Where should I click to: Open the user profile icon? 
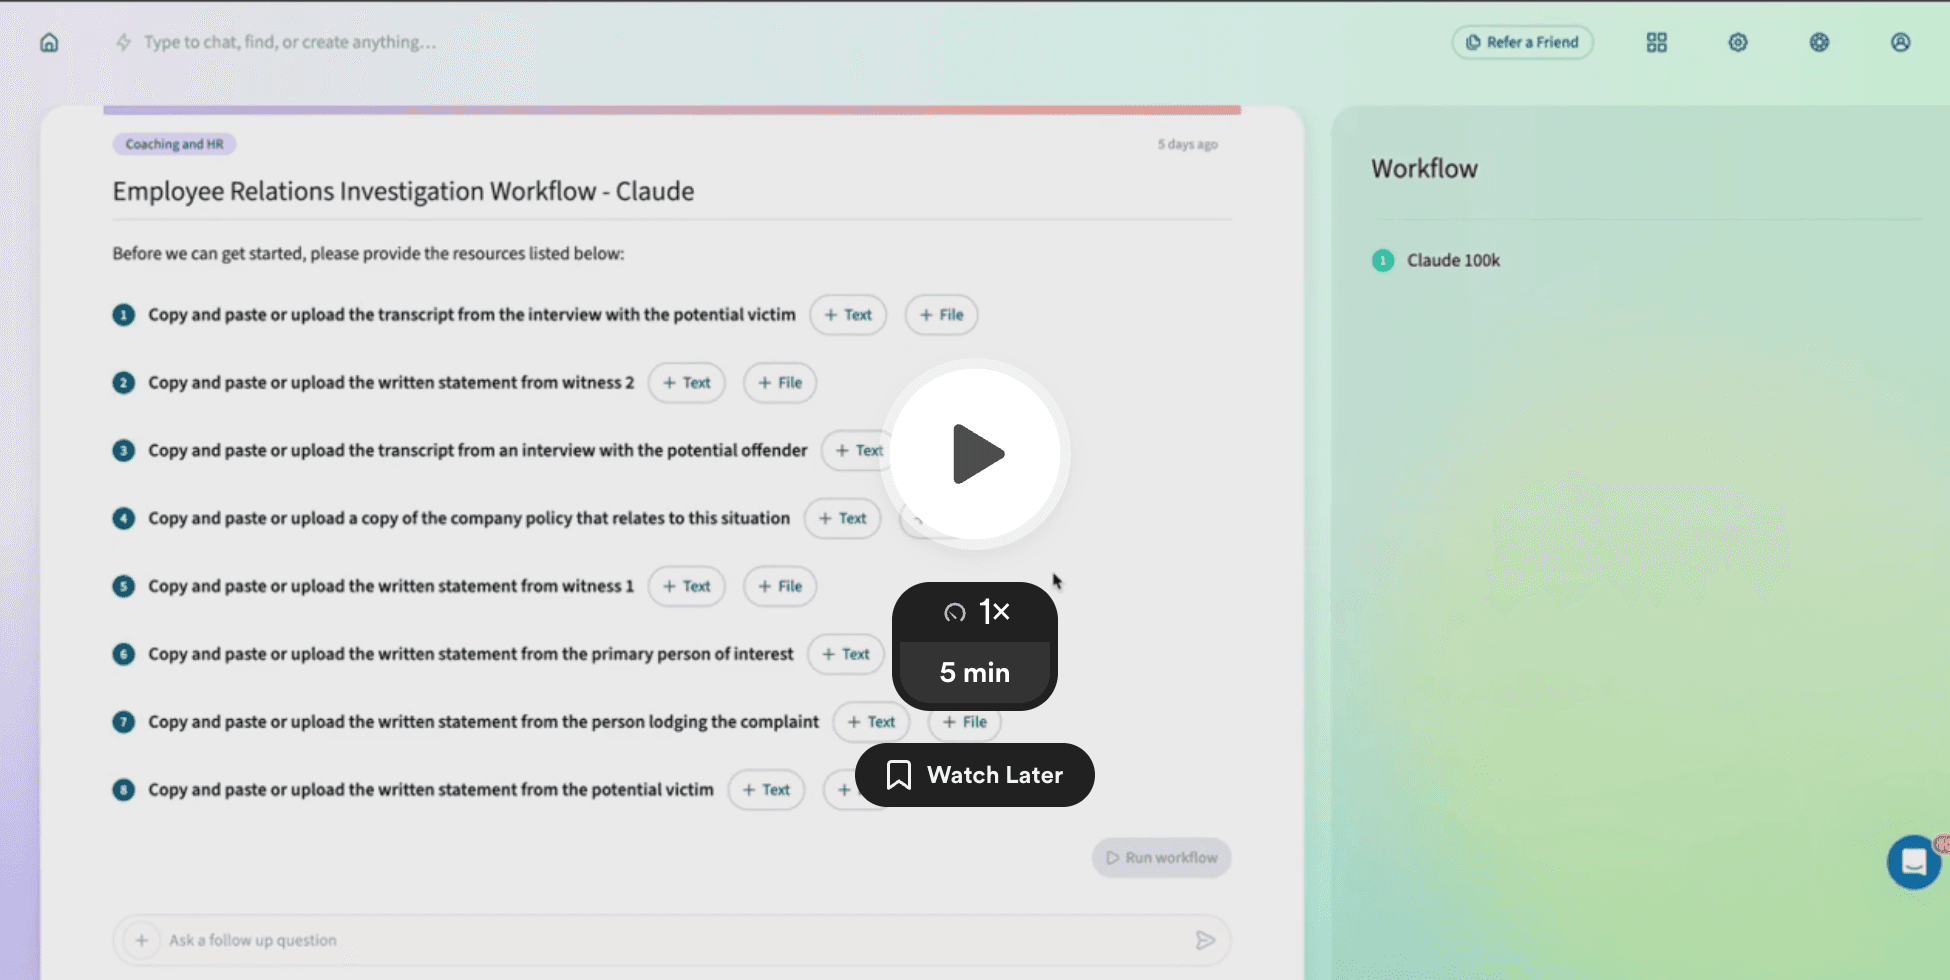point(1900,42)
